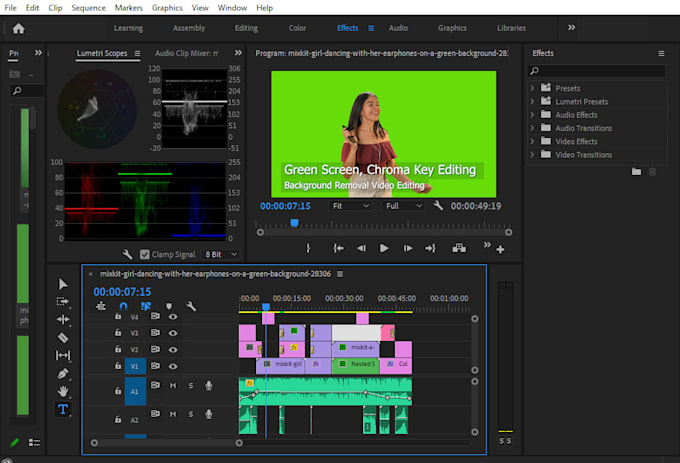
Task: Select the Hand tool
Action: tap(63, 391)
